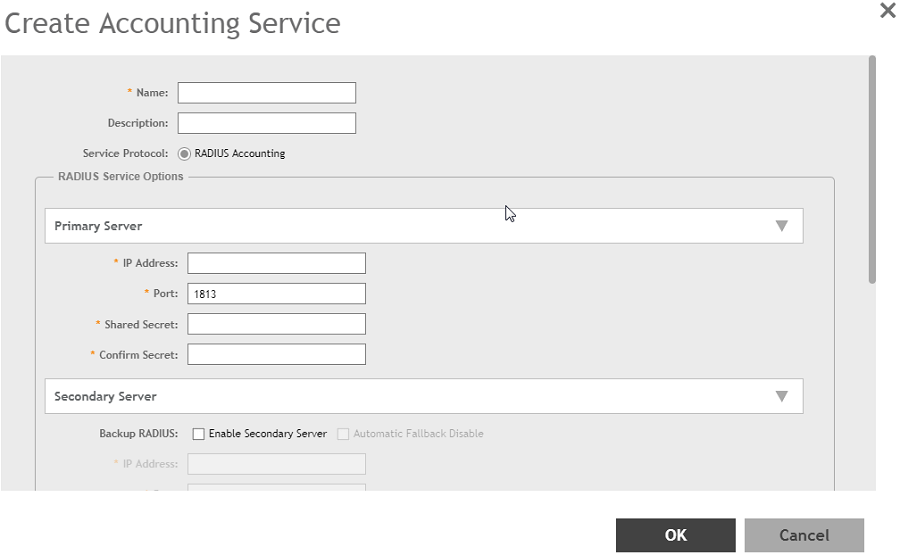Viewport: 900px width, 555px height.
Task: Select the RADIUS Accounting radio button
Action: (184, 154)
